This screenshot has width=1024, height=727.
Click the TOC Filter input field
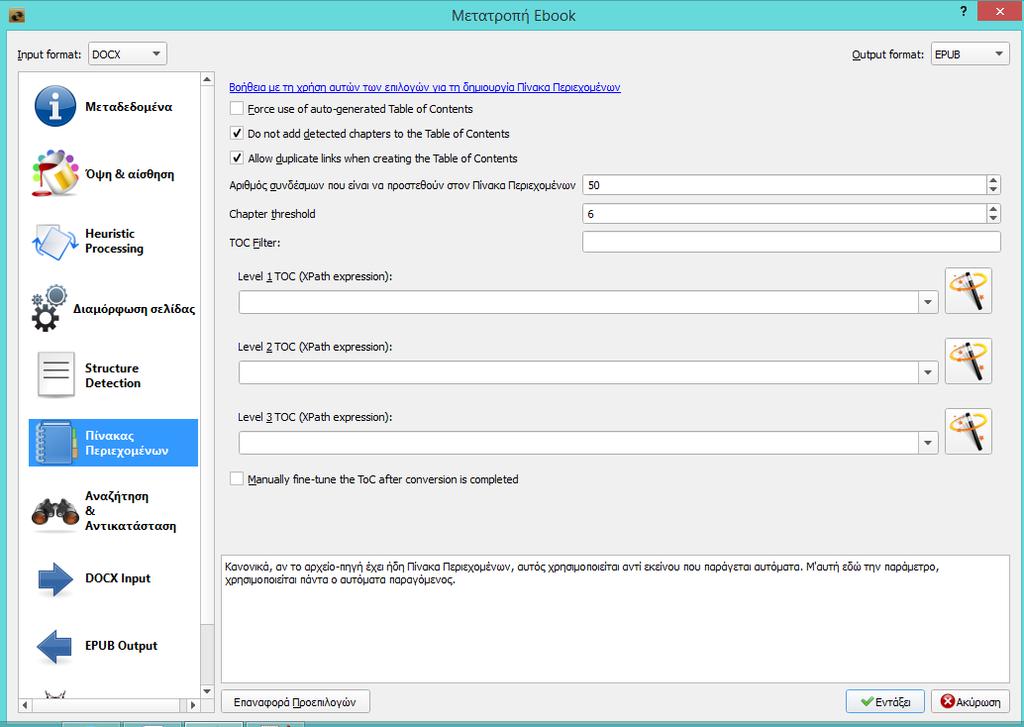pos(791,242)
